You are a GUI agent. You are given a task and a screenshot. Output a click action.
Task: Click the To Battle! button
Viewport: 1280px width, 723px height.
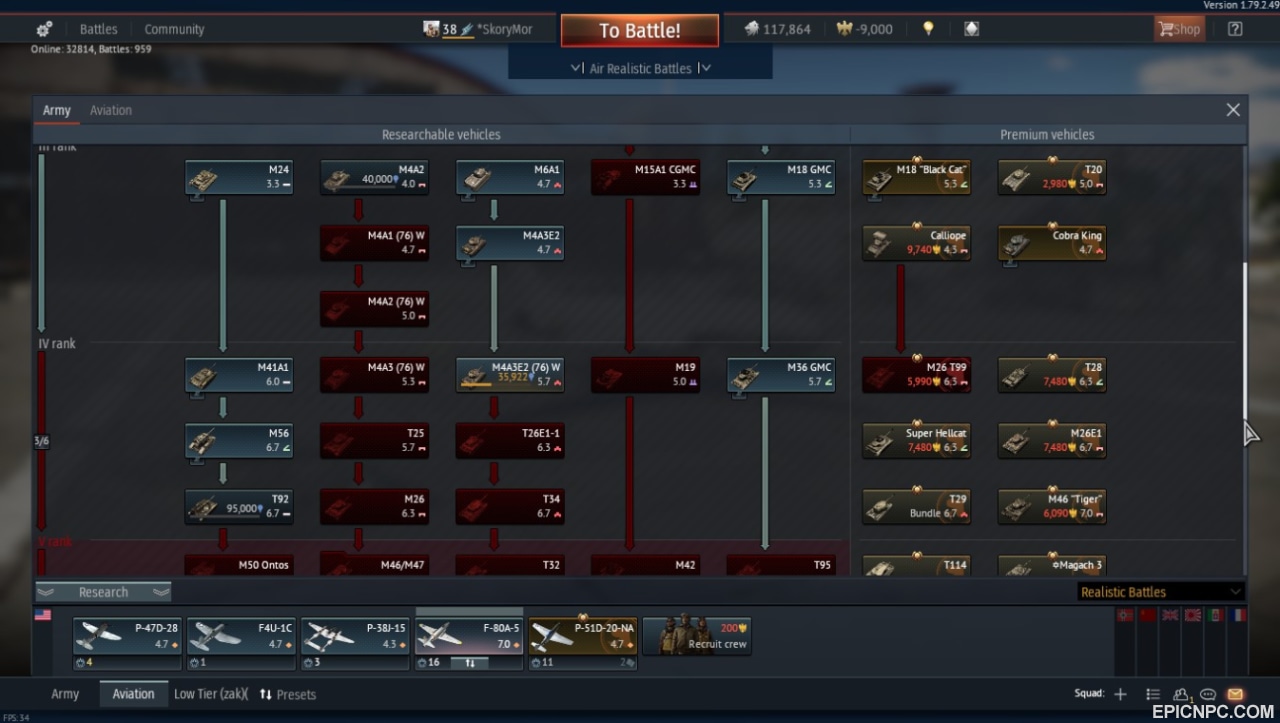click(x=640, y=30)
